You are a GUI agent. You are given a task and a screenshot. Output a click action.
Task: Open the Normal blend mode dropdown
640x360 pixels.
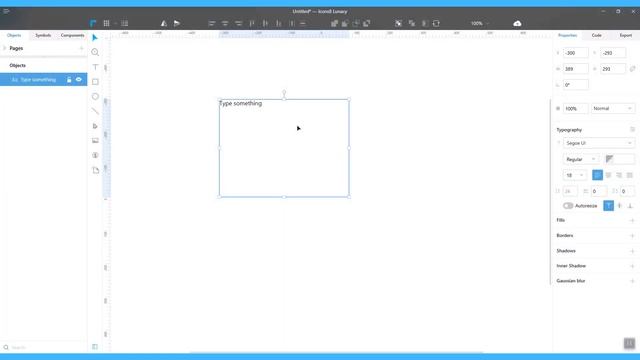[613, 109]
